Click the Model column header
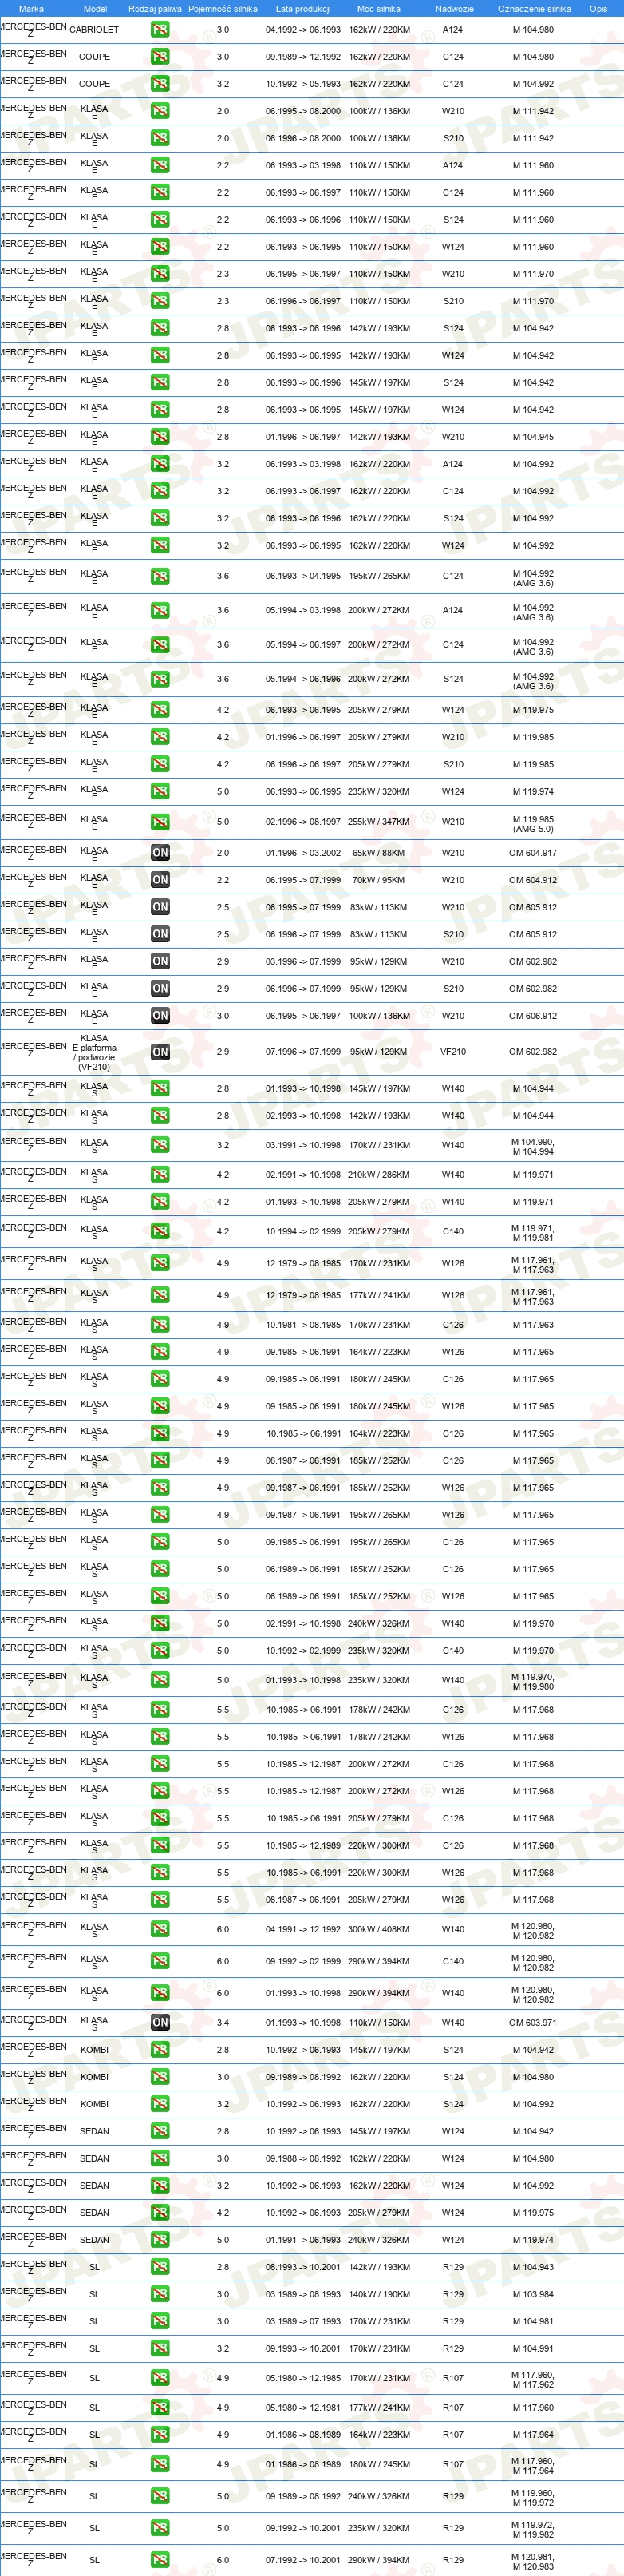The image size is (624, 2576). click(x=95, y=8)
